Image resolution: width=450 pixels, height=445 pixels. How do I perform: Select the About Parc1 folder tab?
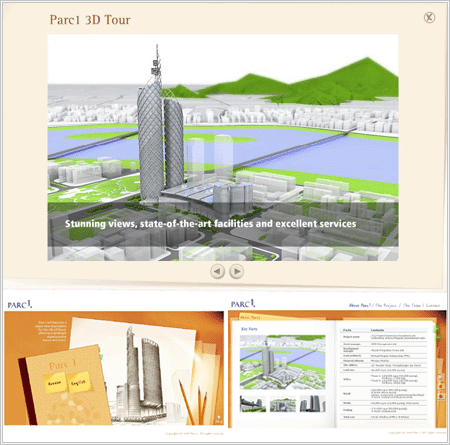[x=250, y=317]
